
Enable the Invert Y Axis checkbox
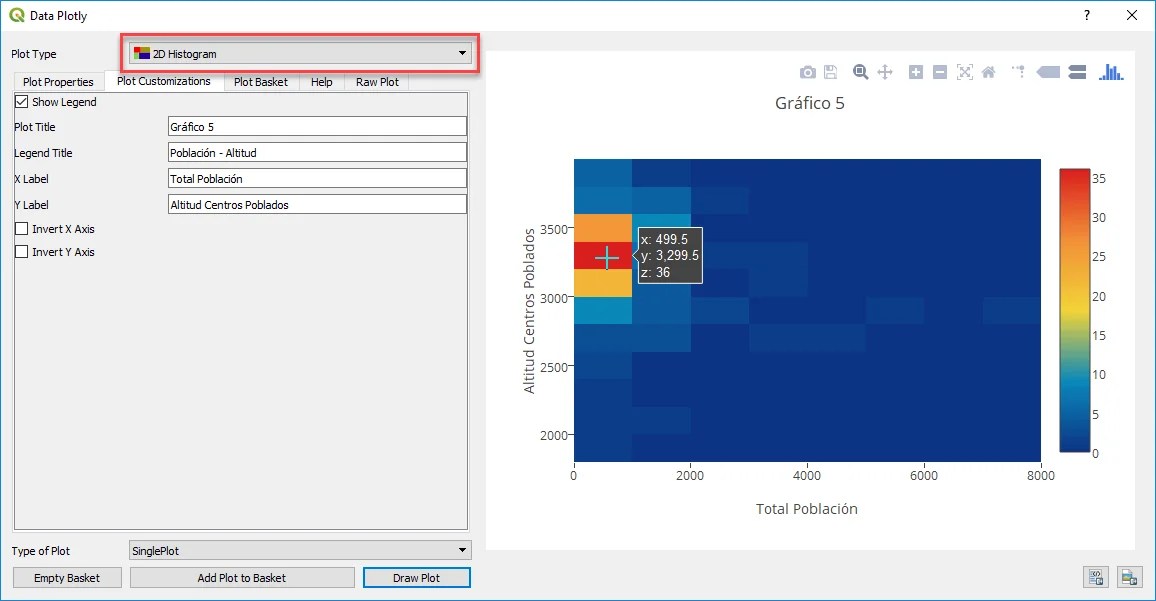click(x=22, y=251)
